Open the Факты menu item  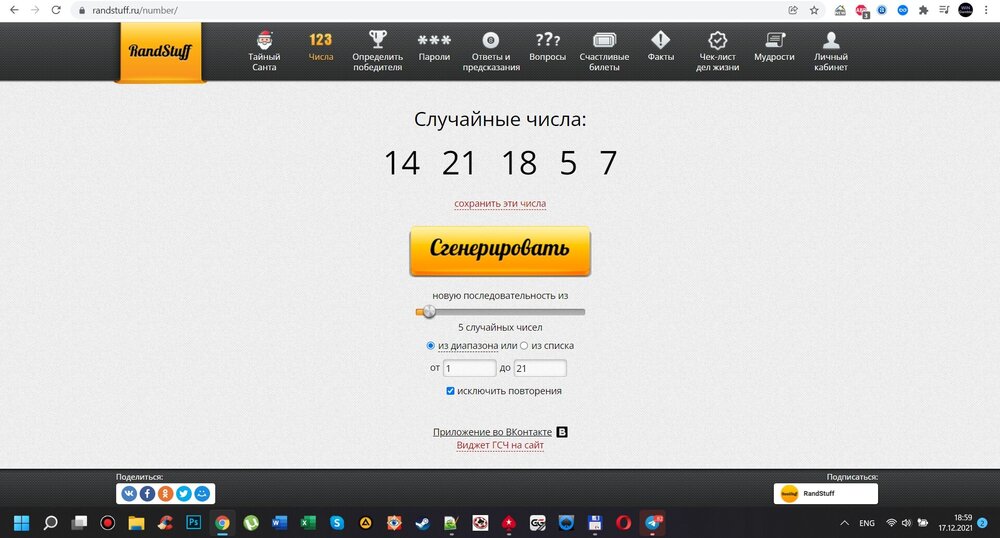pyautogui.click(x=660, y=50)
